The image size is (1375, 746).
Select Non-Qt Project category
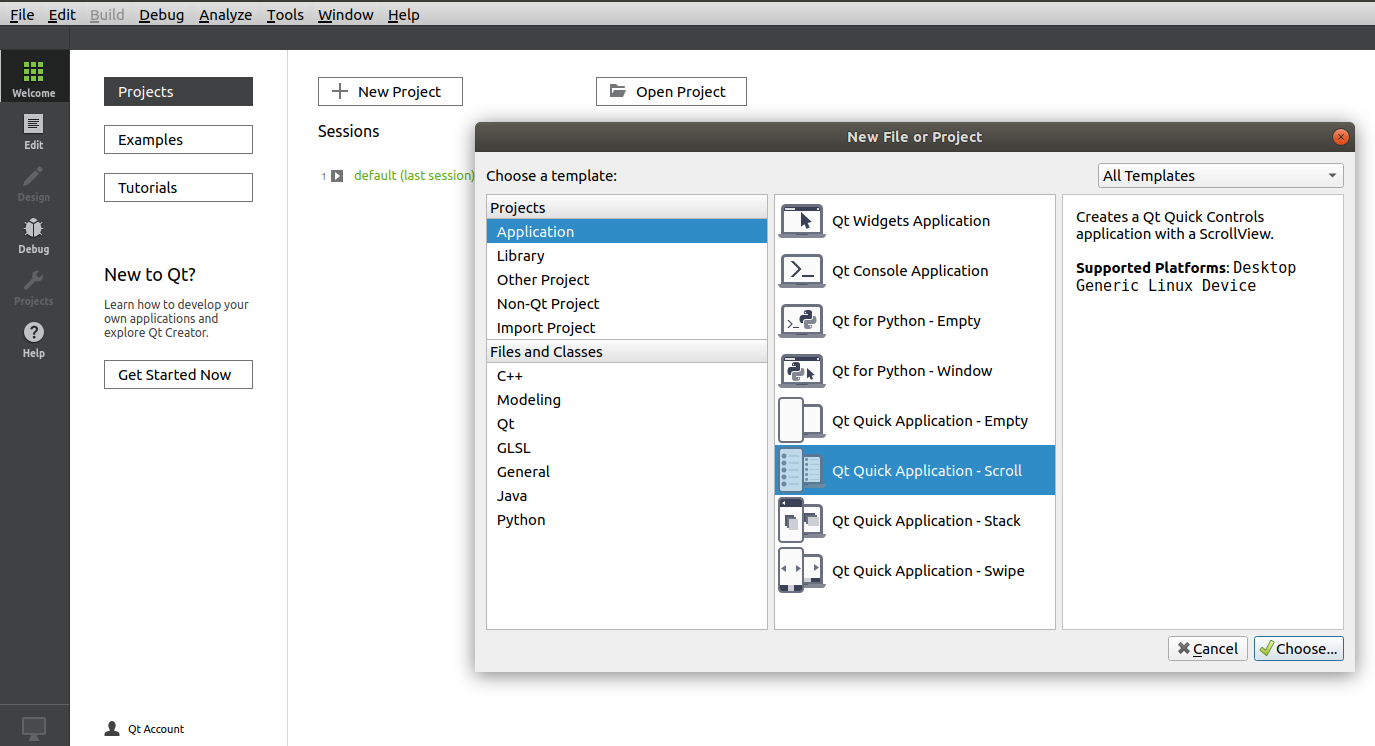[x=627, y=304]
